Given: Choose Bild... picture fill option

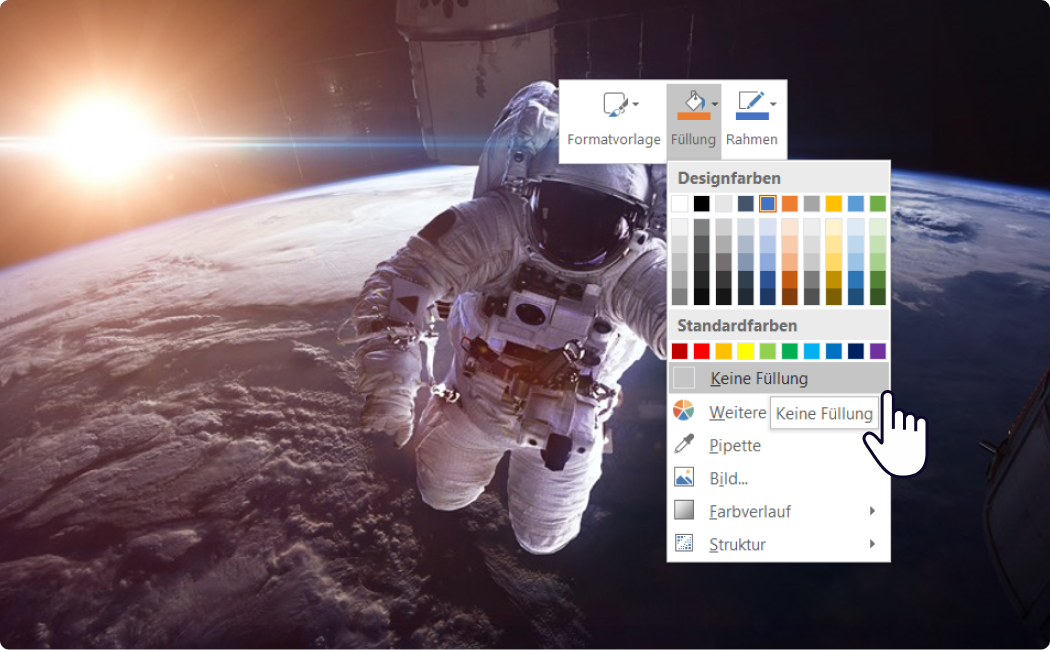Looking at the screenshot, I should tap(728, 478).
